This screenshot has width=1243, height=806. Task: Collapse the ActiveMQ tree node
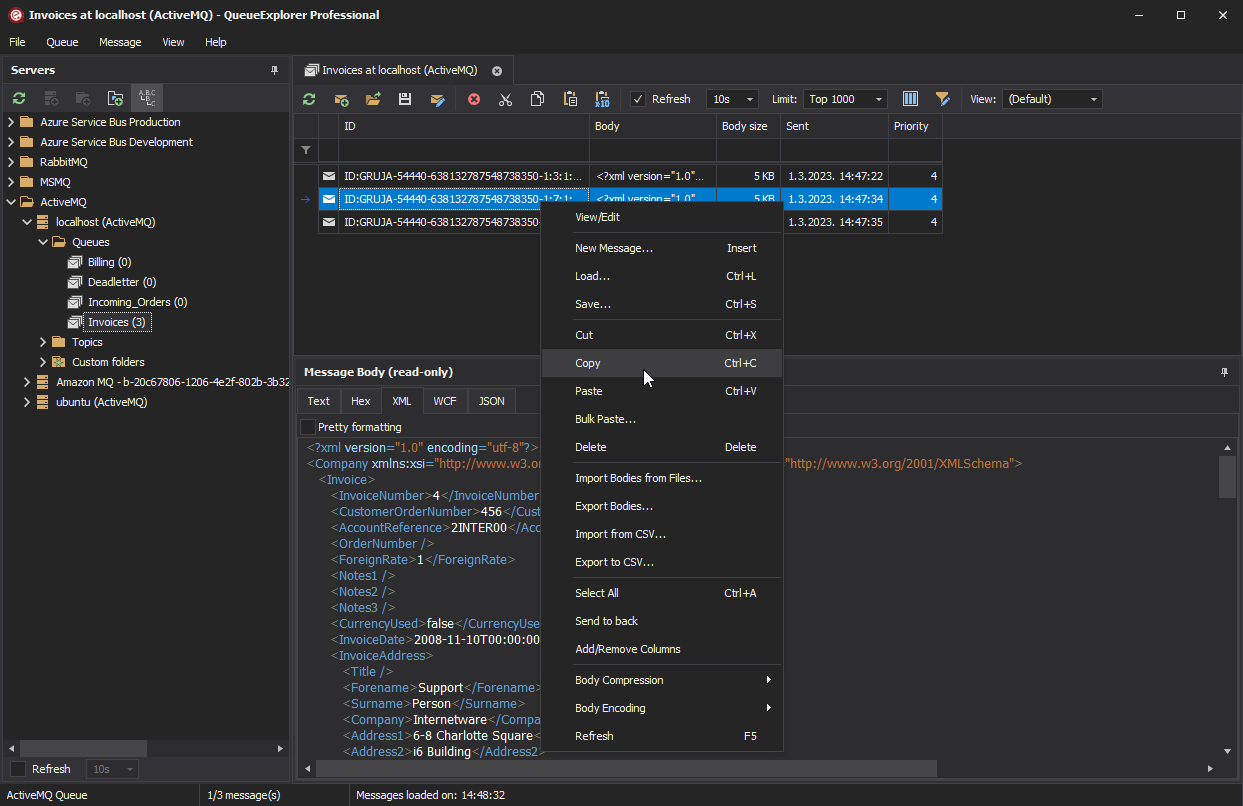pos(10,201)
